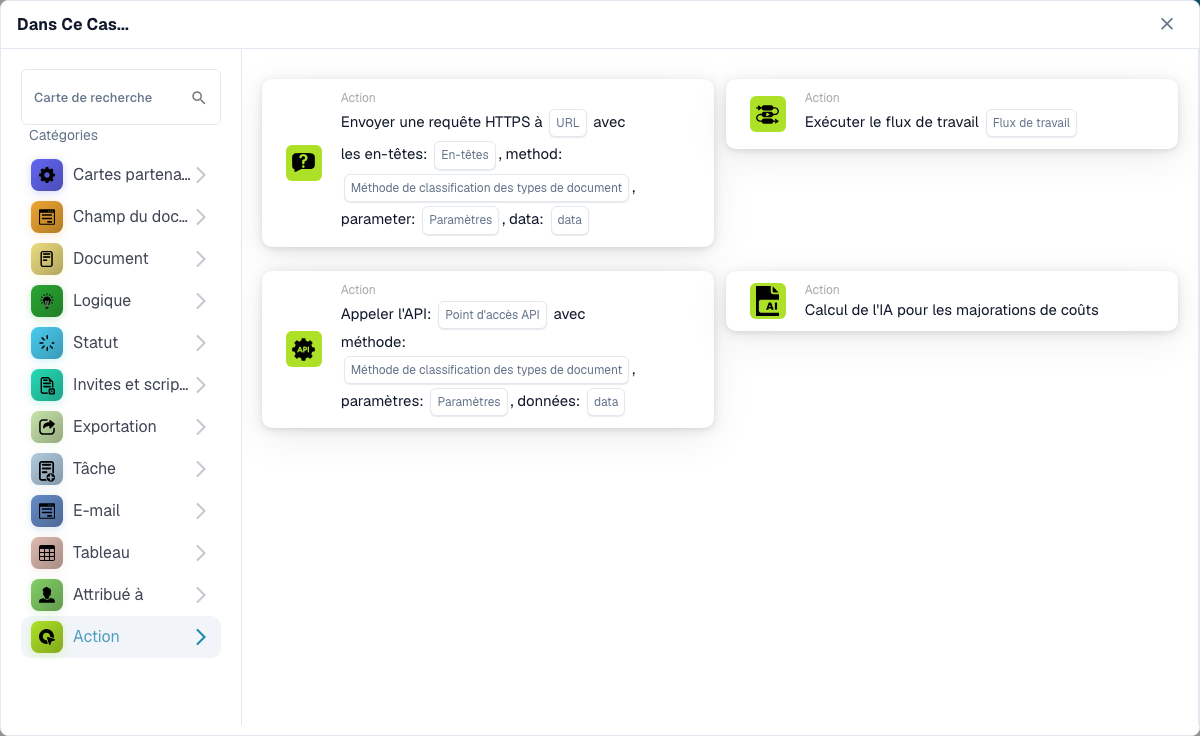Click the AI cost calculation card icon
The height and width of the screenshot is (736, 1200).
(768, 301)
